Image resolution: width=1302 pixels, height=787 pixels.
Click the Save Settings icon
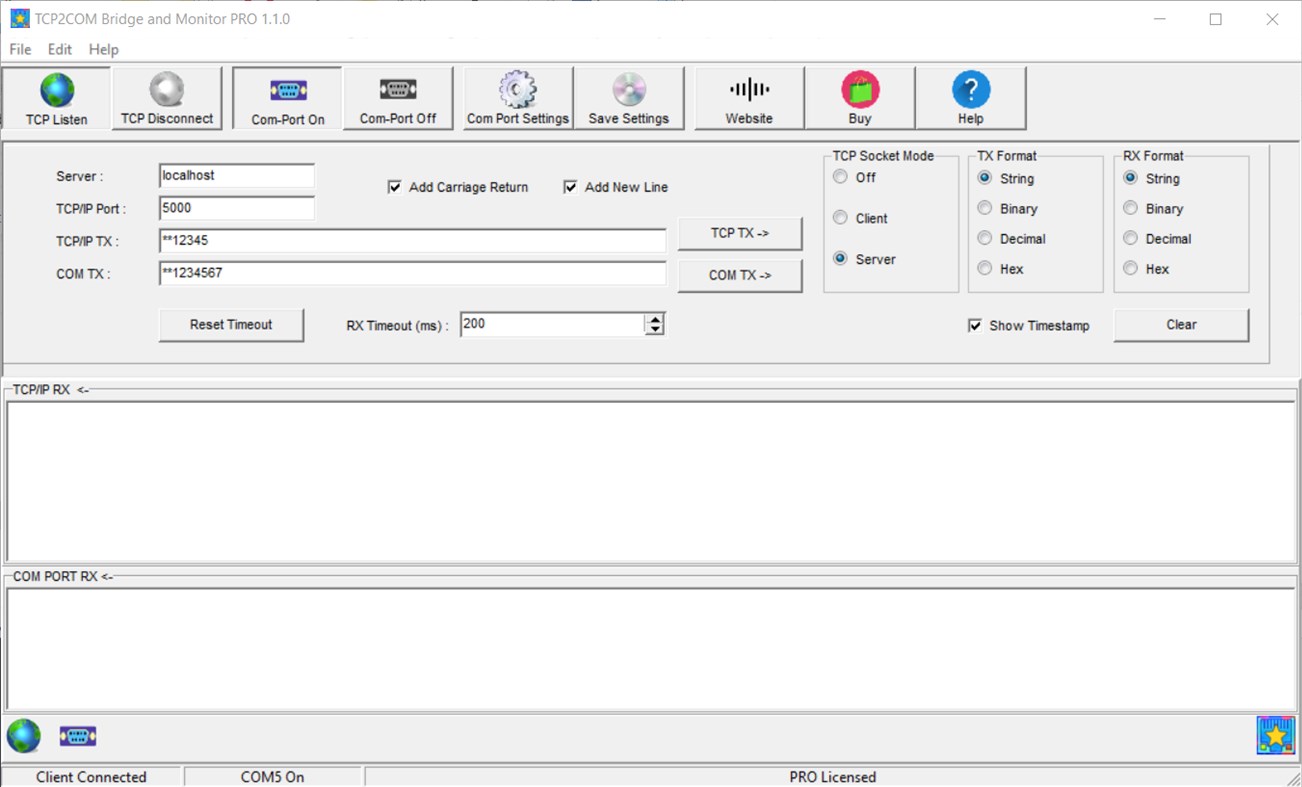coord(630,97)
